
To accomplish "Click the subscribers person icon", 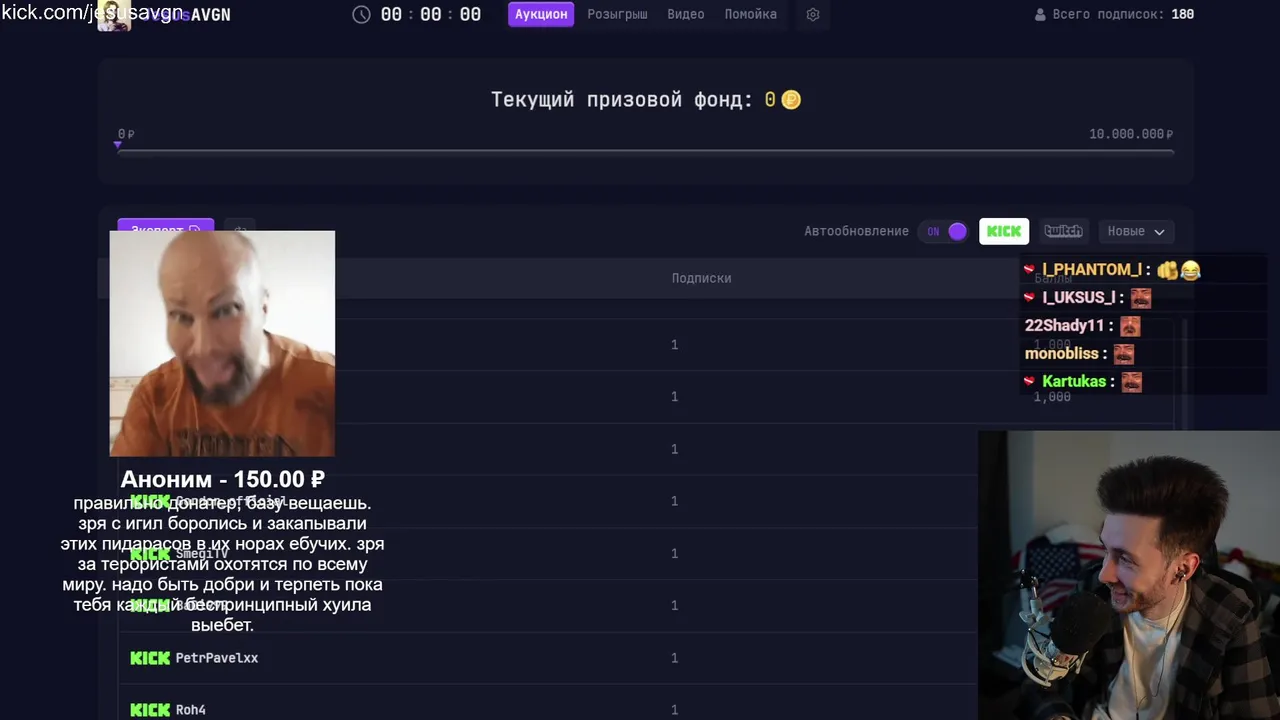I will [1040, 14].
